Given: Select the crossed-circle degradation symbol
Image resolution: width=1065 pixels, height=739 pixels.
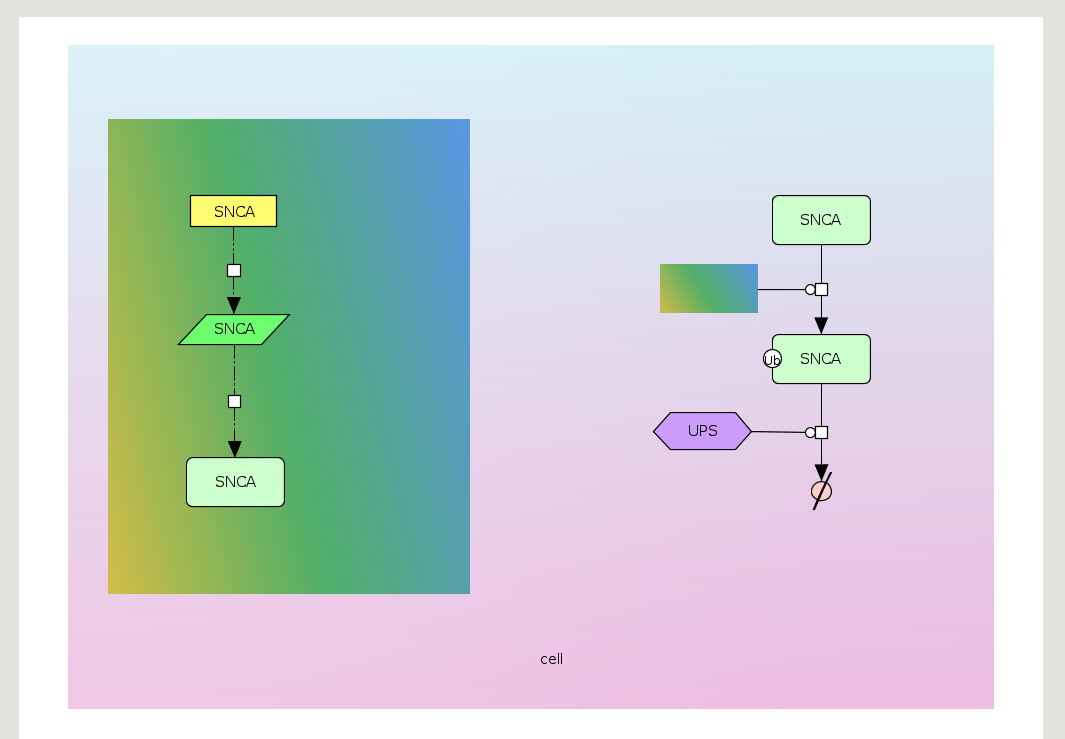Looking at the screenshot, I should coord(821,491).
